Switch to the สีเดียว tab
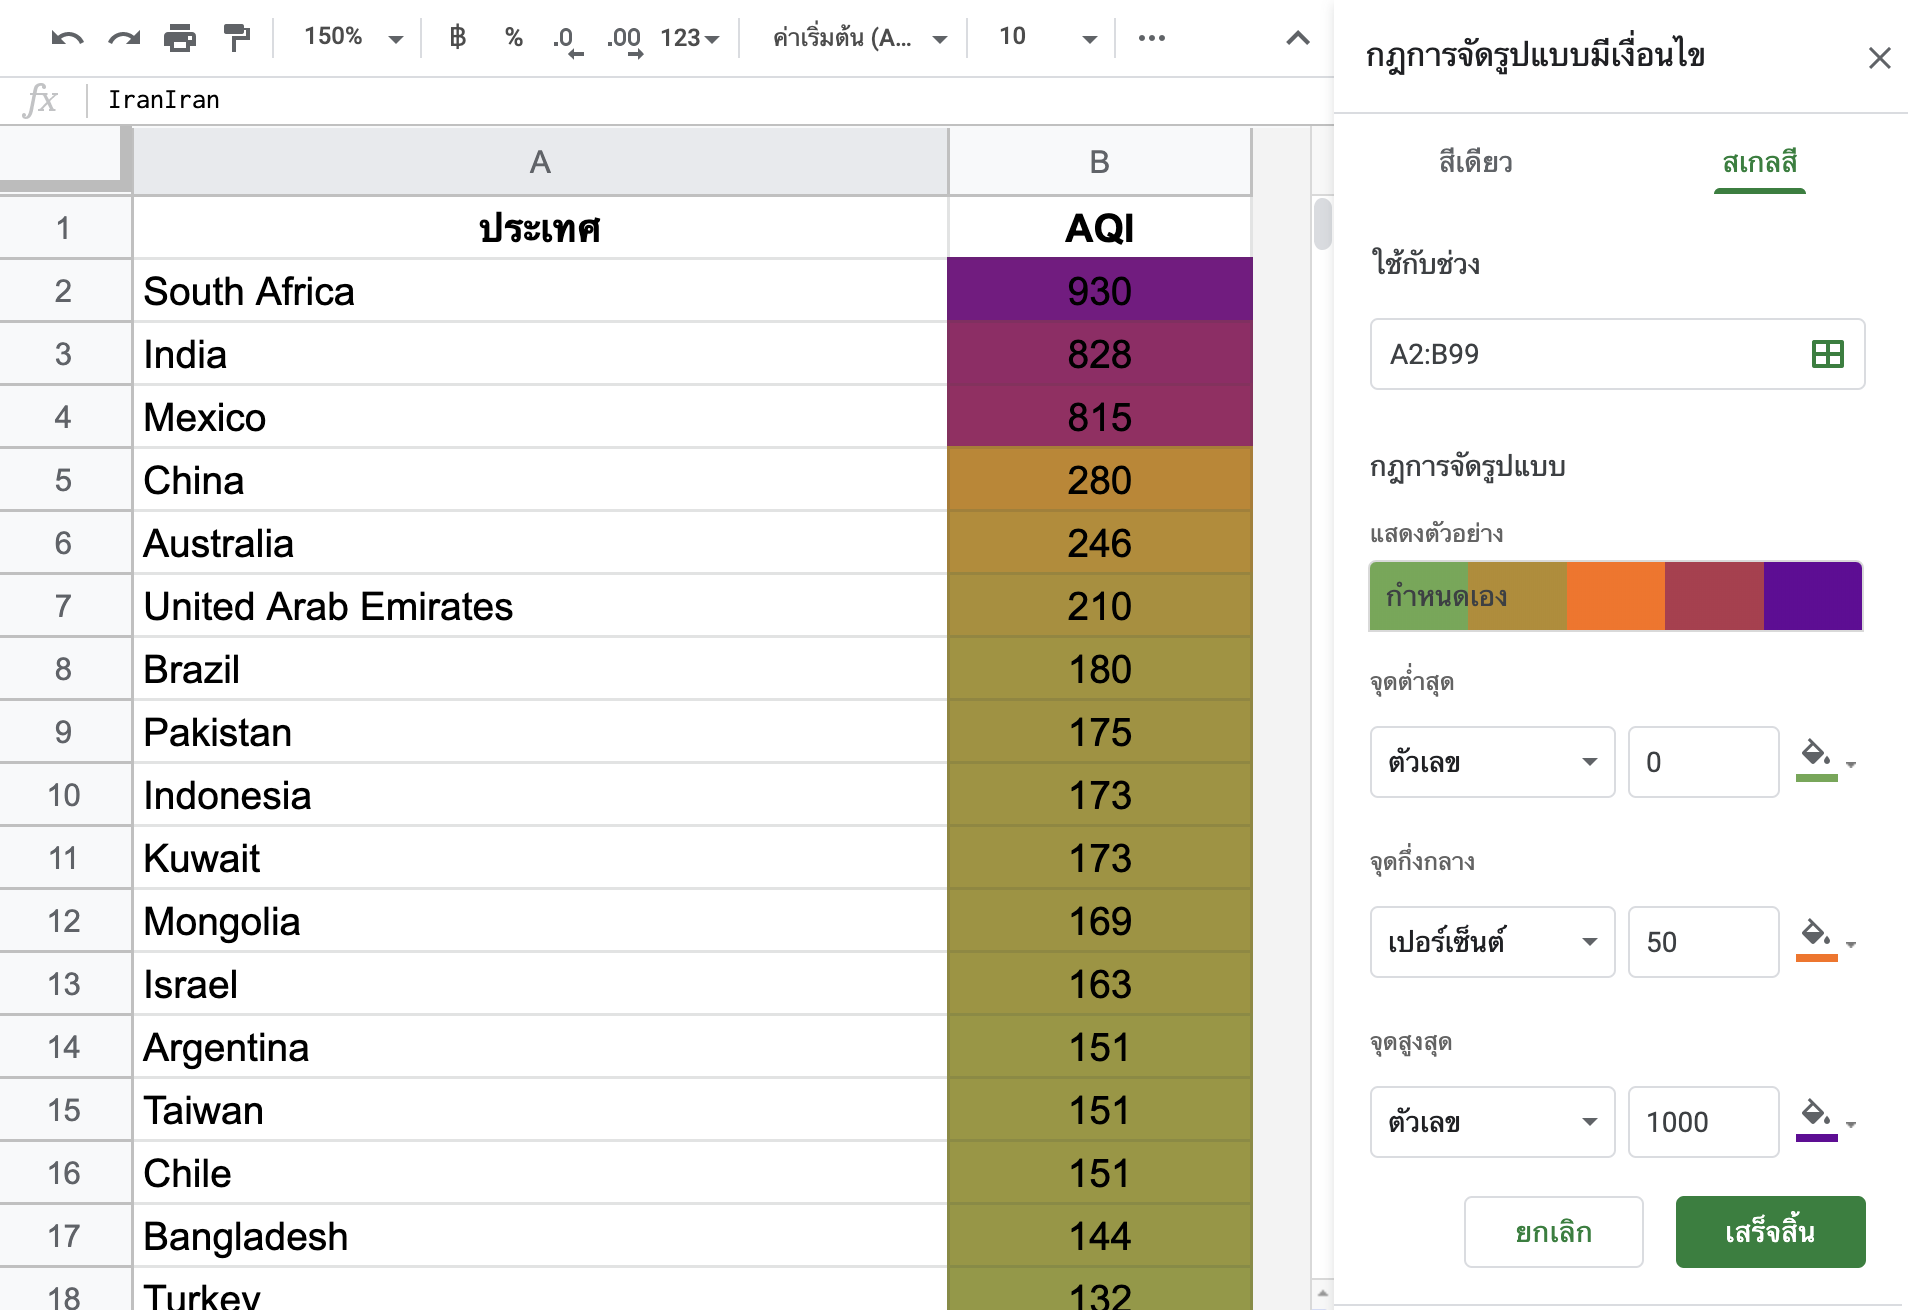This screenshot has width=1908, height=1310. (x=1475, y=162)
